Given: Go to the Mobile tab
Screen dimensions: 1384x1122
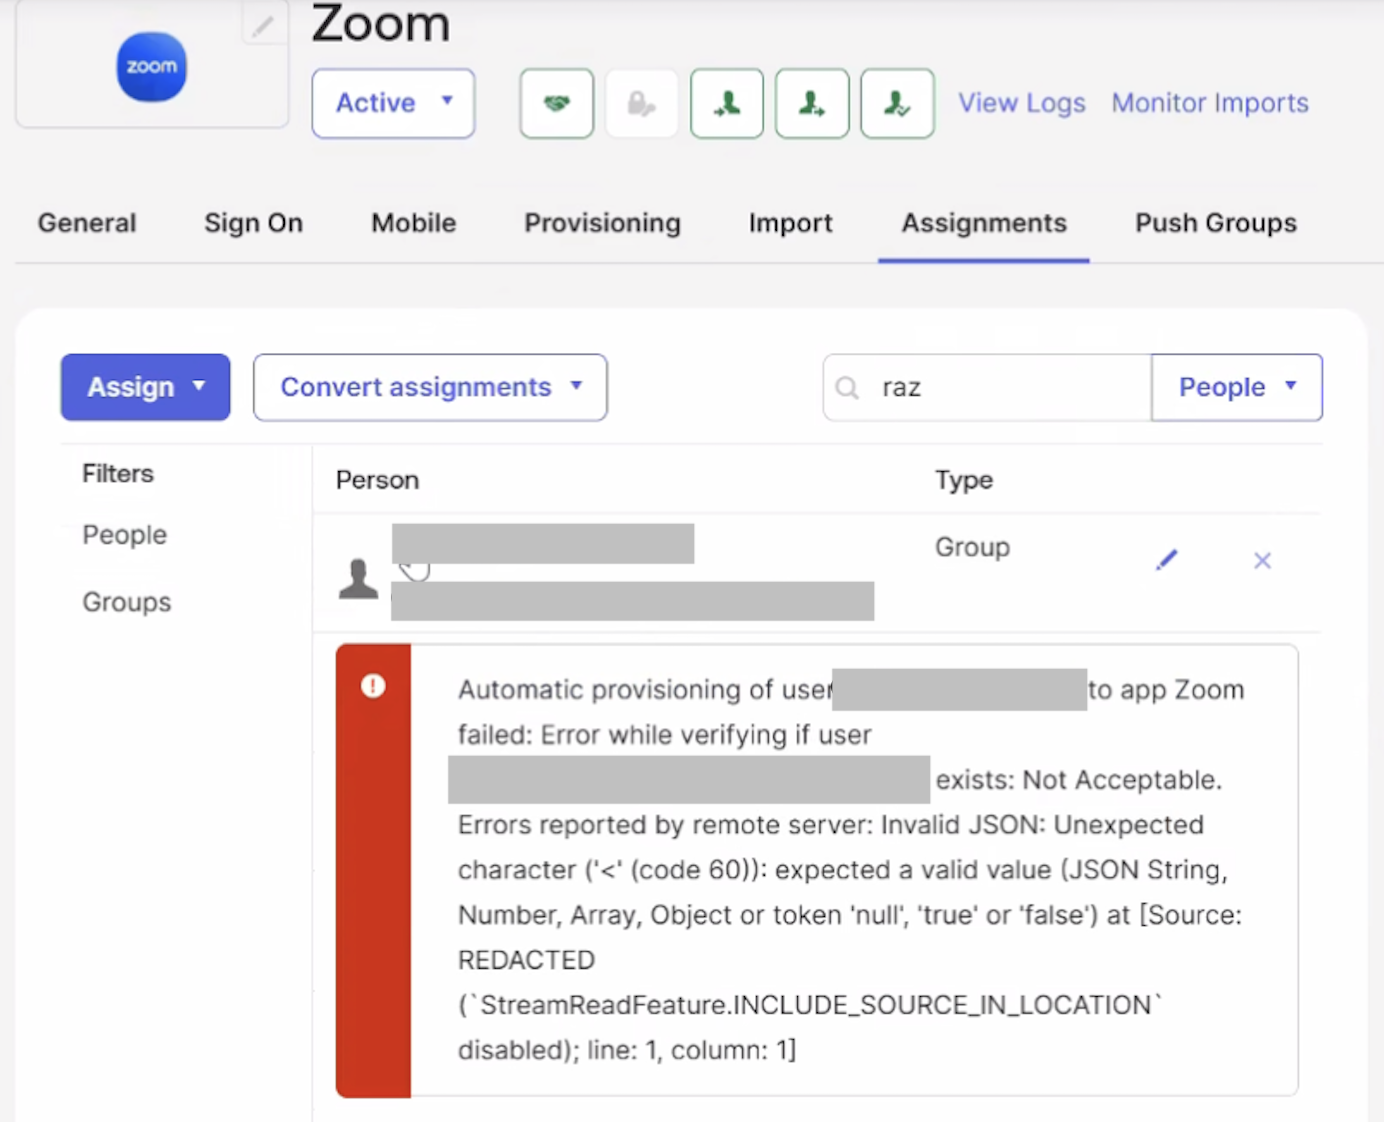Looking at the screenshot, I should click(x=414, y=223).
